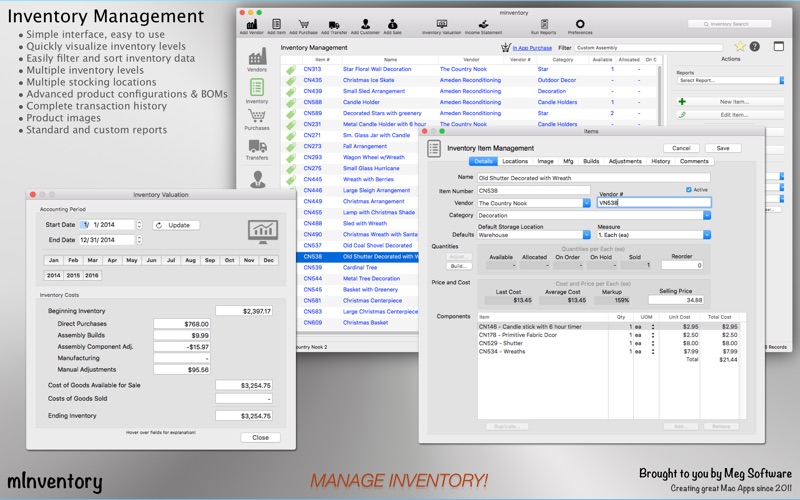Click the Add Vendor toolbar icon
The width and height of the screenshot is (800, 500).
click(251, 24)
